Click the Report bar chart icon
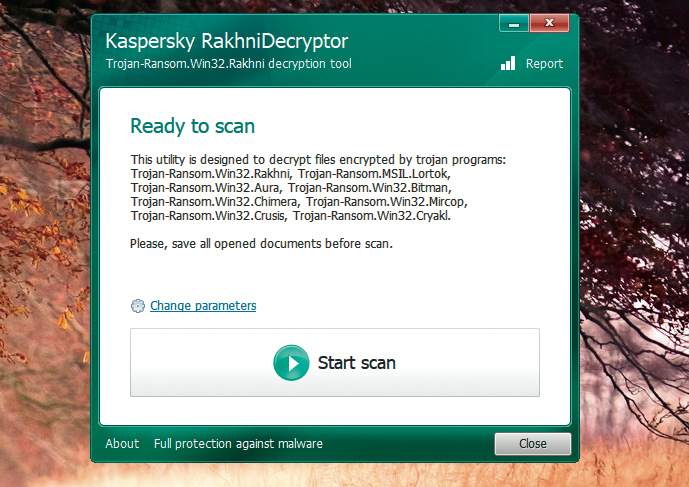This screenshot has height=487, width=689. 508,63
